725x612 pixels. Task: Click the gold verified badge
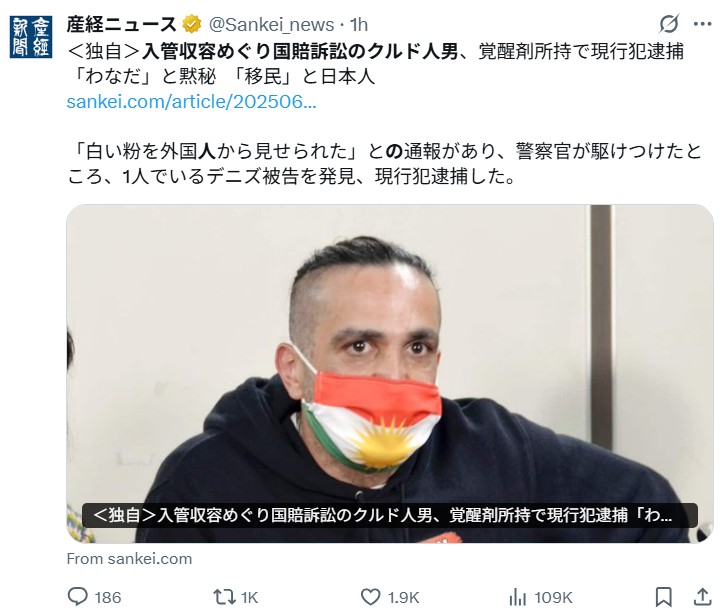click(192, 24)
